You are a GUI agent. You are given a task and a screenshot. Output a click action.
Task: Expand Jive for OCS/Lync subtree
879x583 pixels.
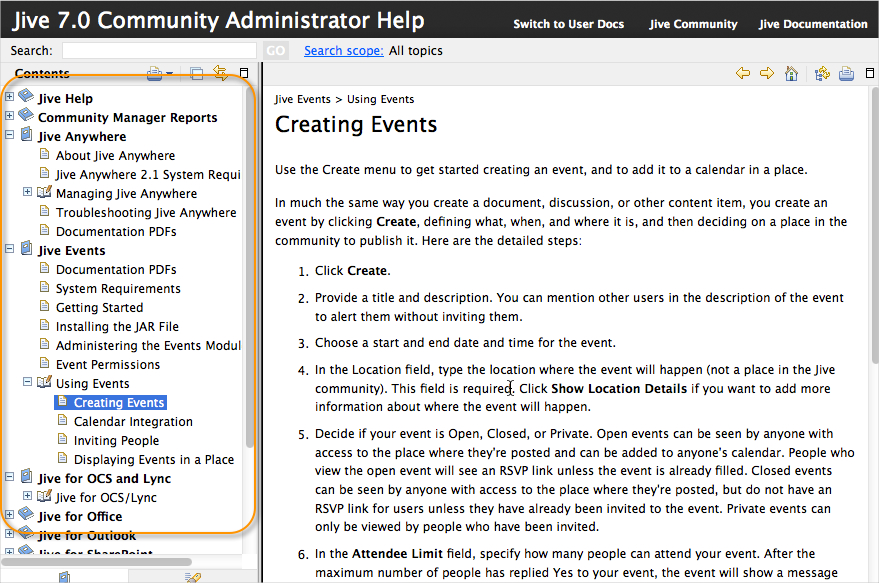tap(27, 496)
